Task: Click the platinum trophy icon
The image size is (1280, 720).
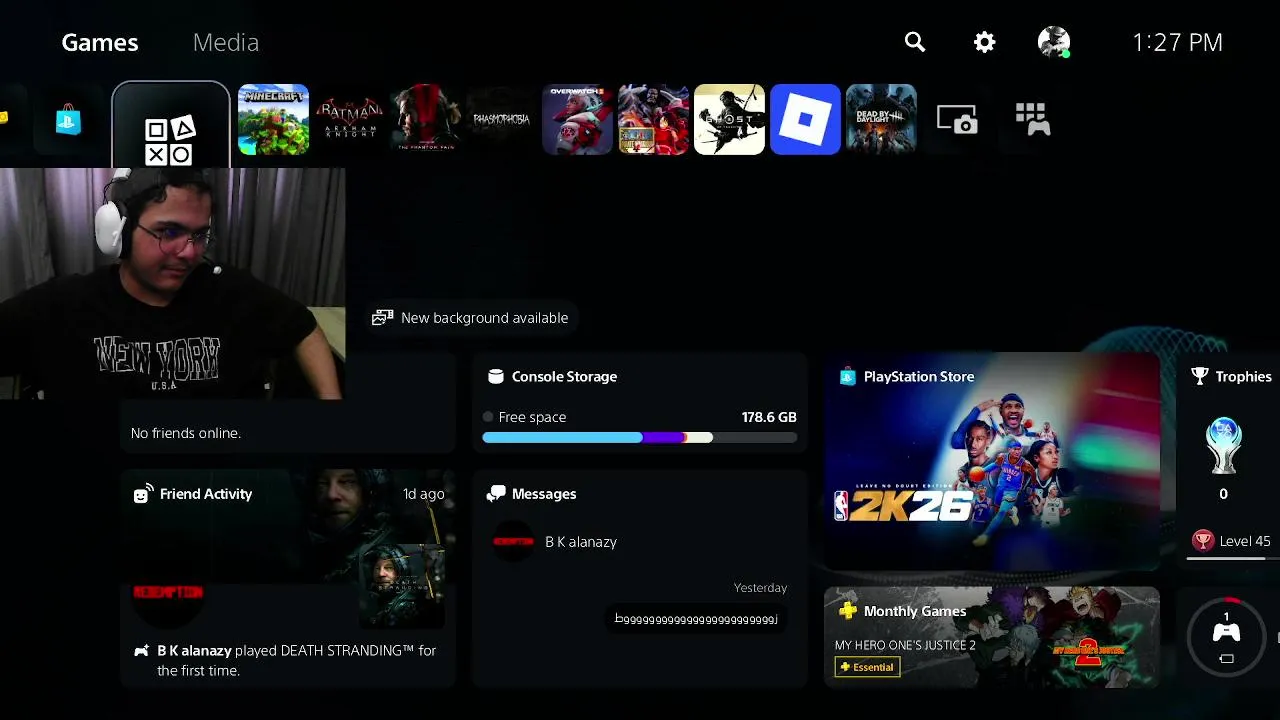Action: [x=1224, y=445]
